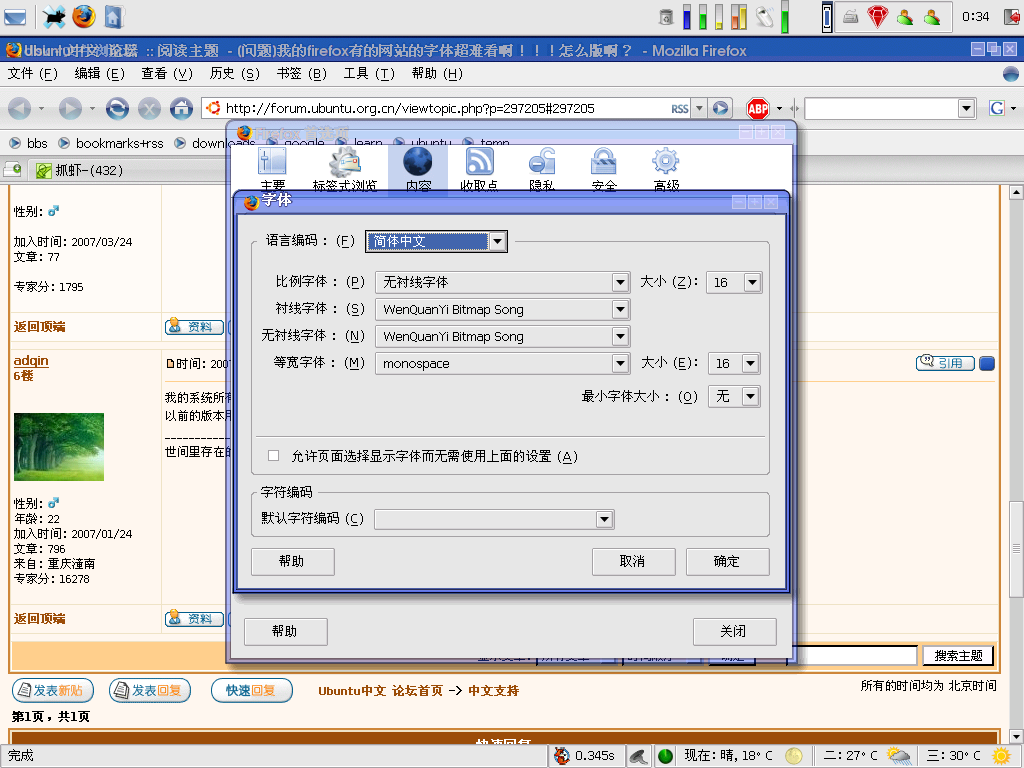Viewport: 1024px width, 768px height.
Task: Open the 查看 (V) menu
Action: (x=167, y=74)
